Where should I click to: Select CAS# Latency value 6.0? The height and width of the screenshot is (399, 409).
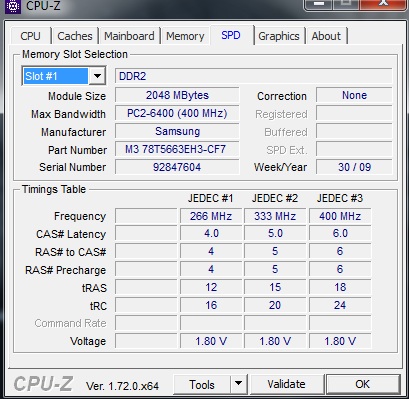tap(340, 233)
